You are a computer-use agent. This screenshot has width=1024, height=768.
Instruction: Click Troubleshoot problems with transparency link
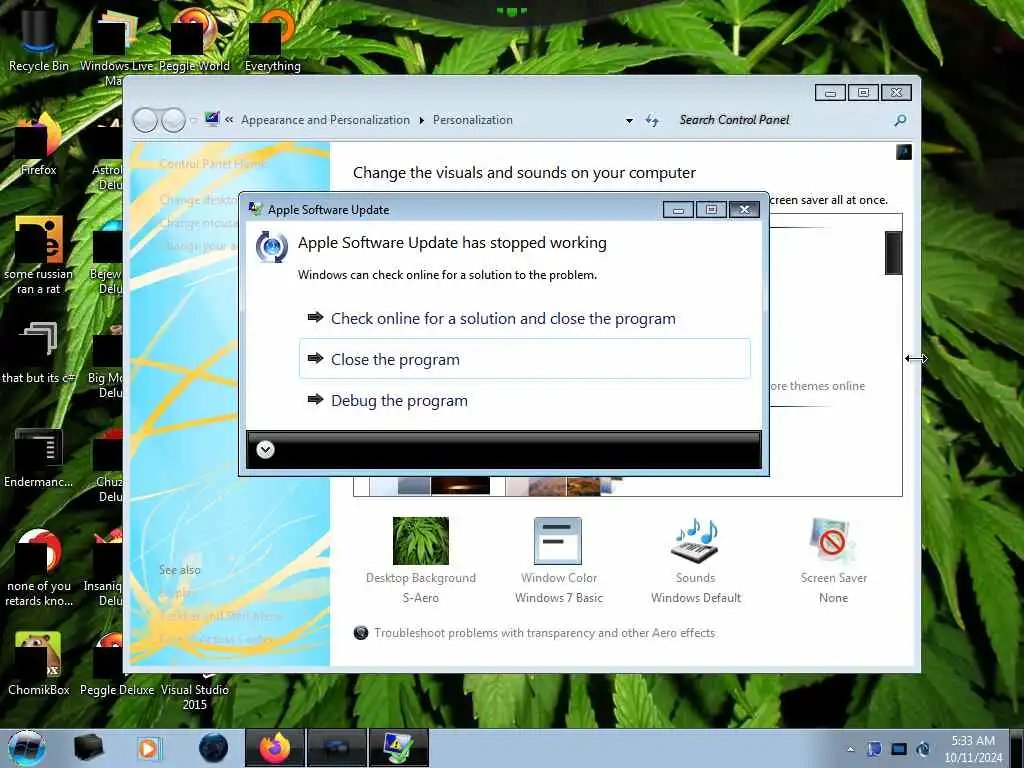[544, 633]
